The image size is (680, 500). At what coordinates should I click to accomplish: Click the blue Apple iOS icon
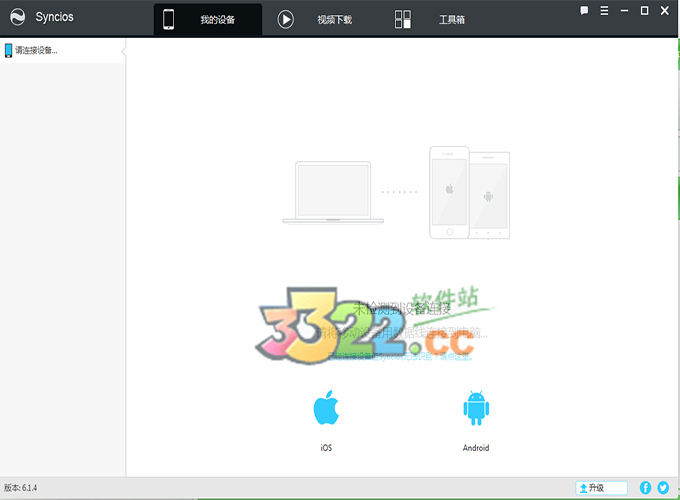pyautogui.click(x=326, y=408)
